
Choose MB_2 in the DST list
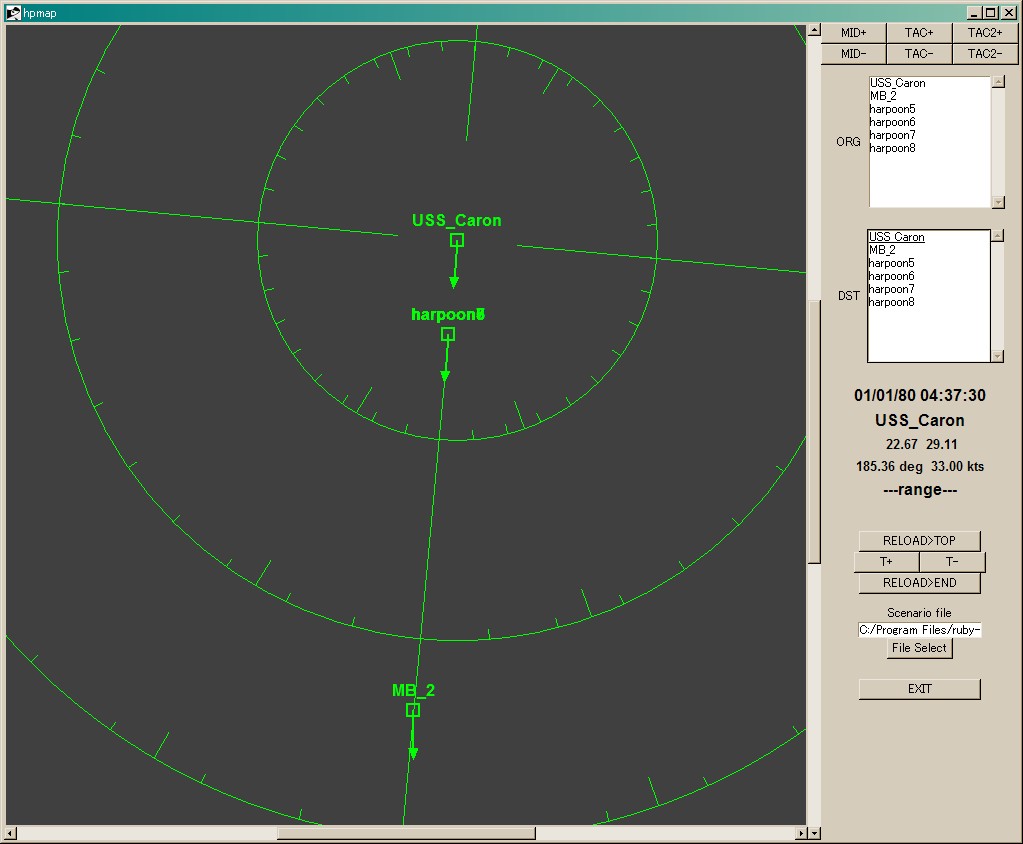[x=882, y=250]
